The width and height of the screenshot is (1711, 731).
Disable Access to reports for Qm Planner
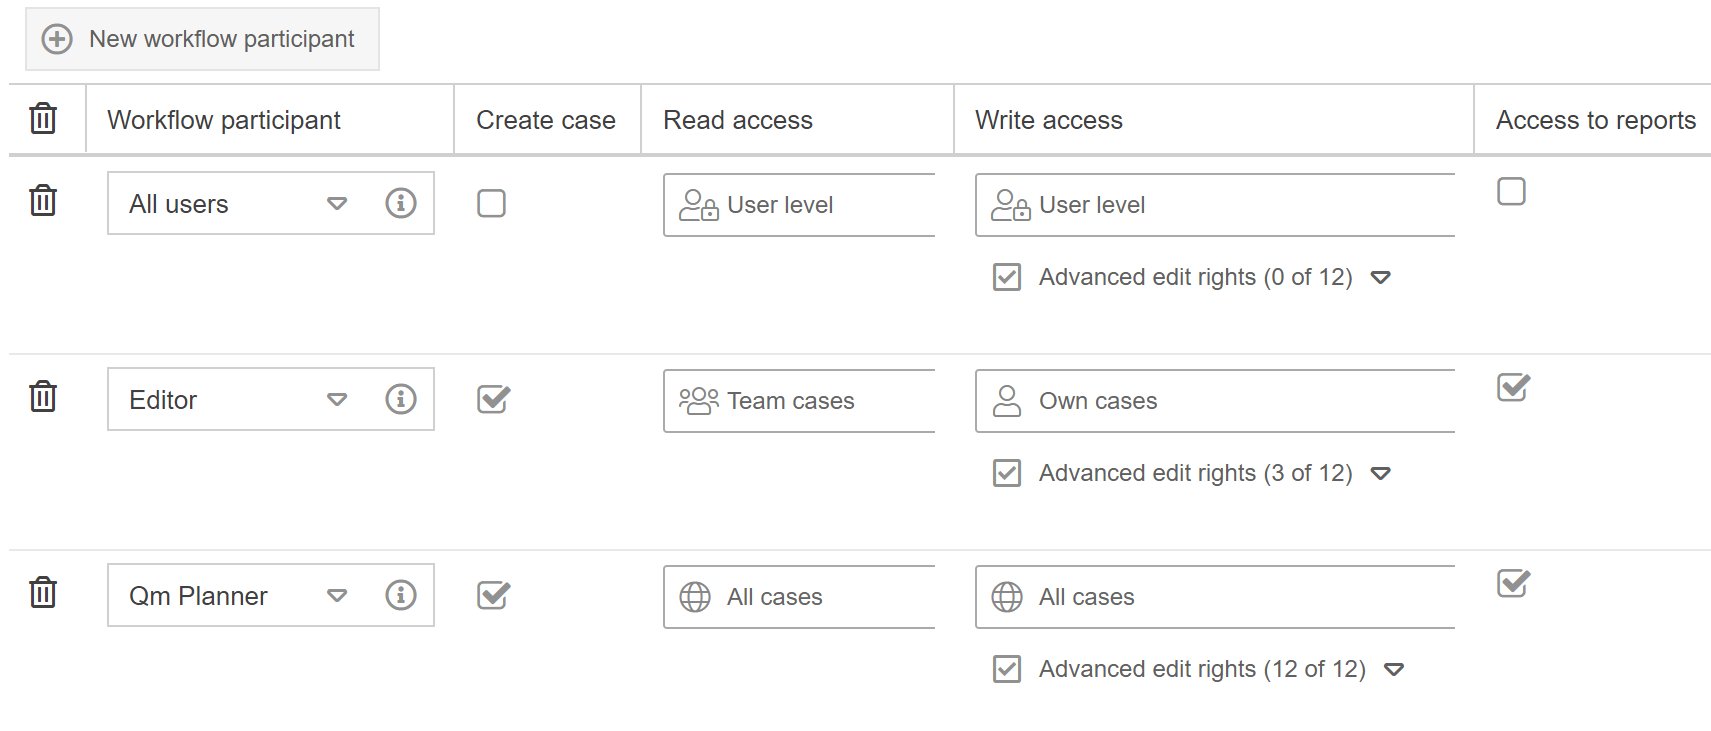click(x=1513, y=583)
